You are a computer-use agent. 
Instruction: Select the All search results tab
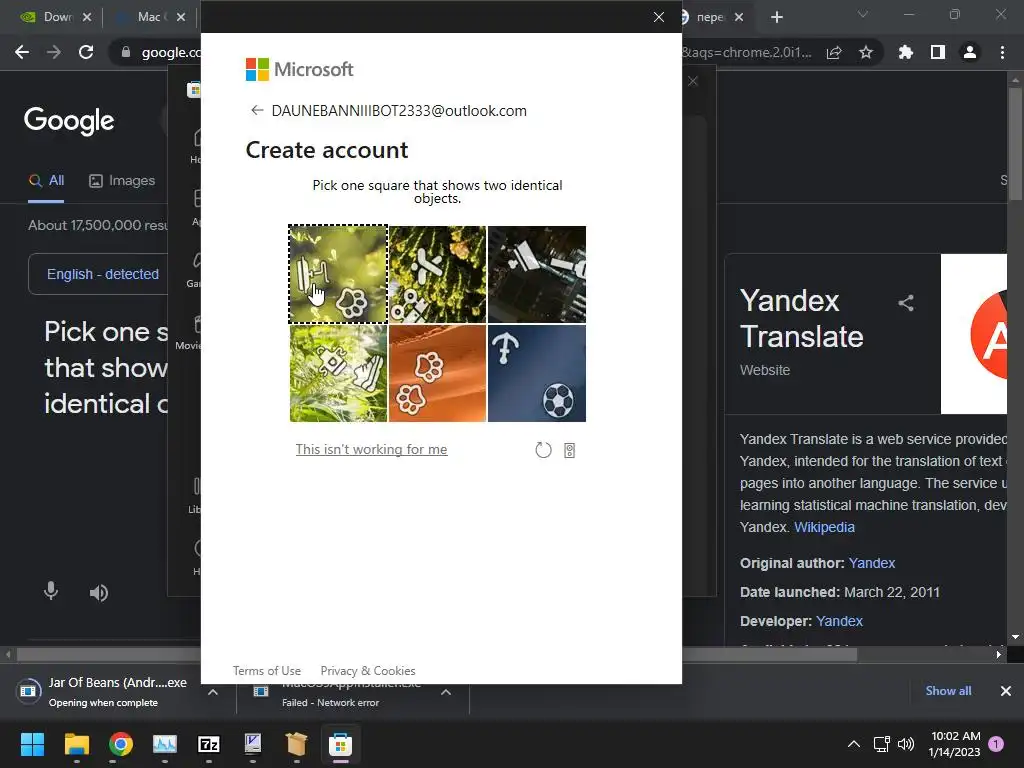(x=46, y=181)
